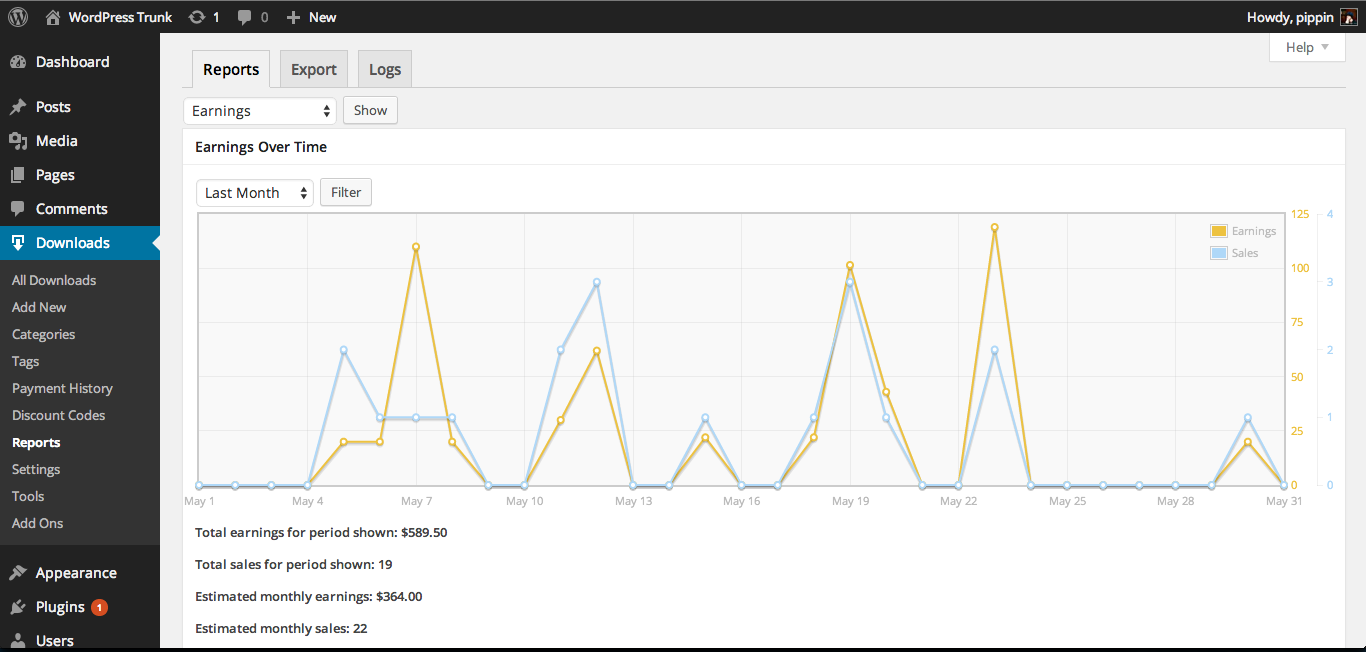Viewport: 1366px width, 652px height.
Task: Open the comments bubble icon in admin bar
Action: tap(245, 17)
